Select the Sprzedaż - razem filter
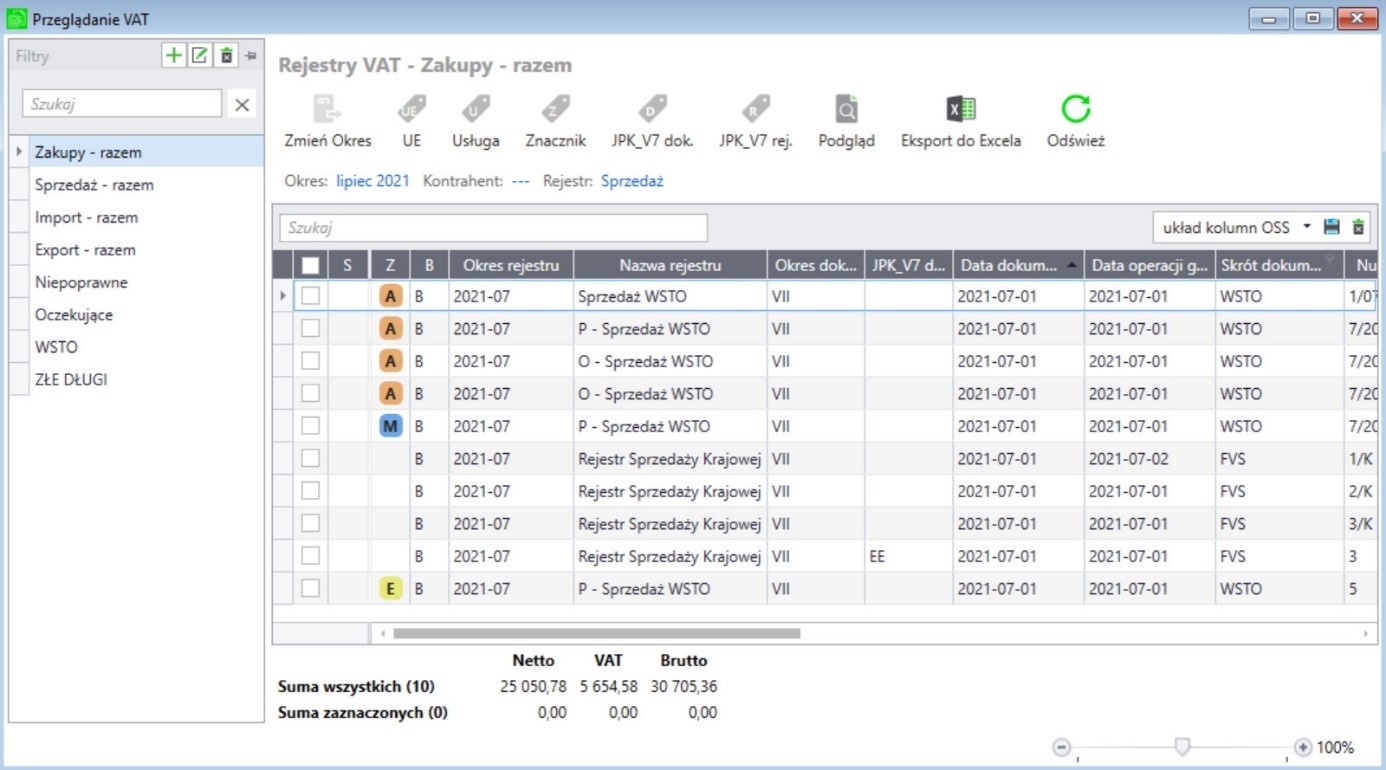This screenshot has width=1386, height=770. [94, 185]
